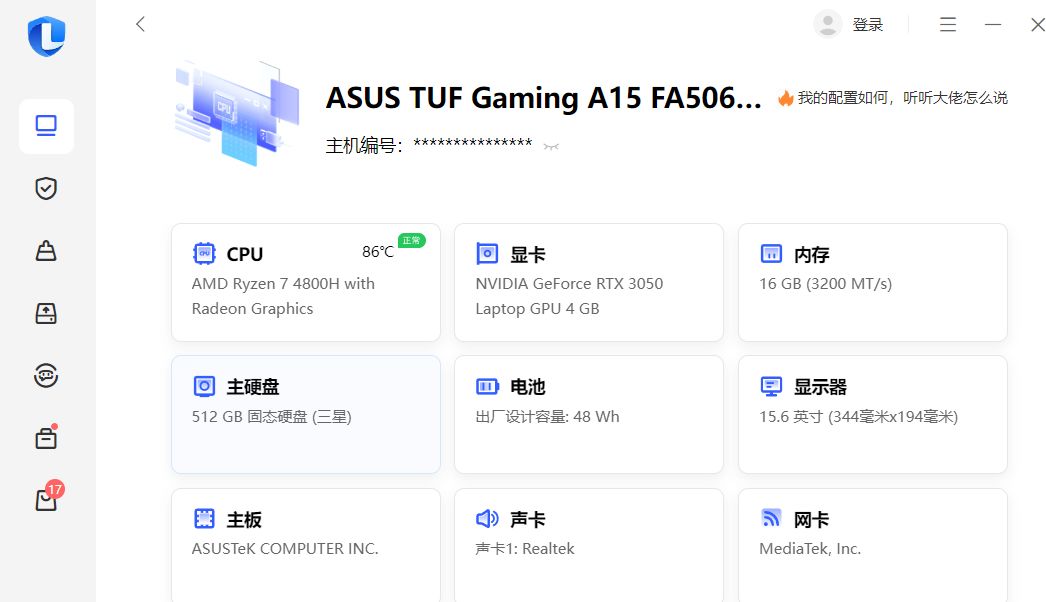
Task: Reveal hidden host serial number with eye icon
Action: click(x=551, y=146)
